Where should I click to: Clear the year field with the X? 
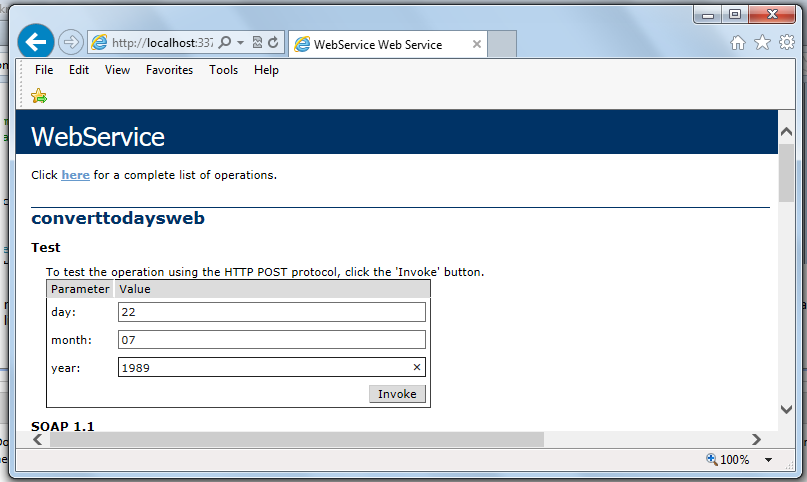417,367
